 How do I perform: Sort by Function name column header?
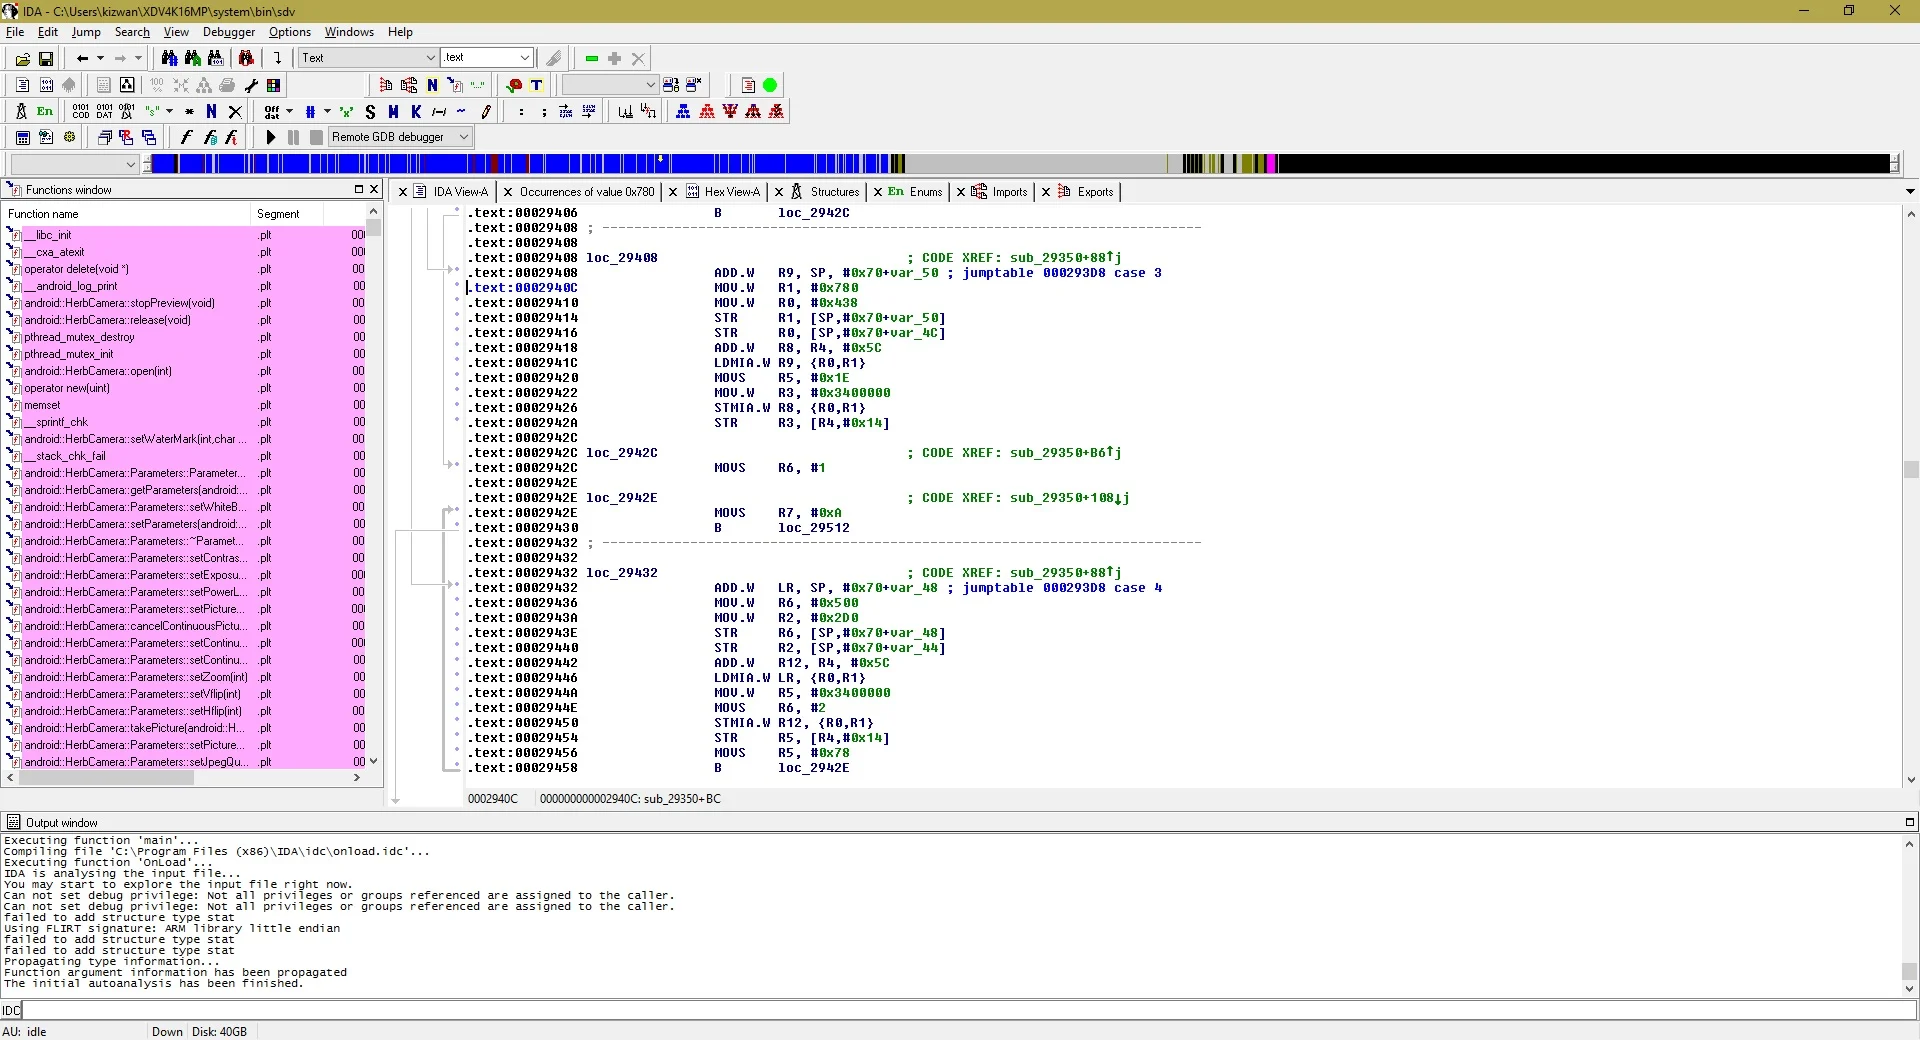click(126, 214)
